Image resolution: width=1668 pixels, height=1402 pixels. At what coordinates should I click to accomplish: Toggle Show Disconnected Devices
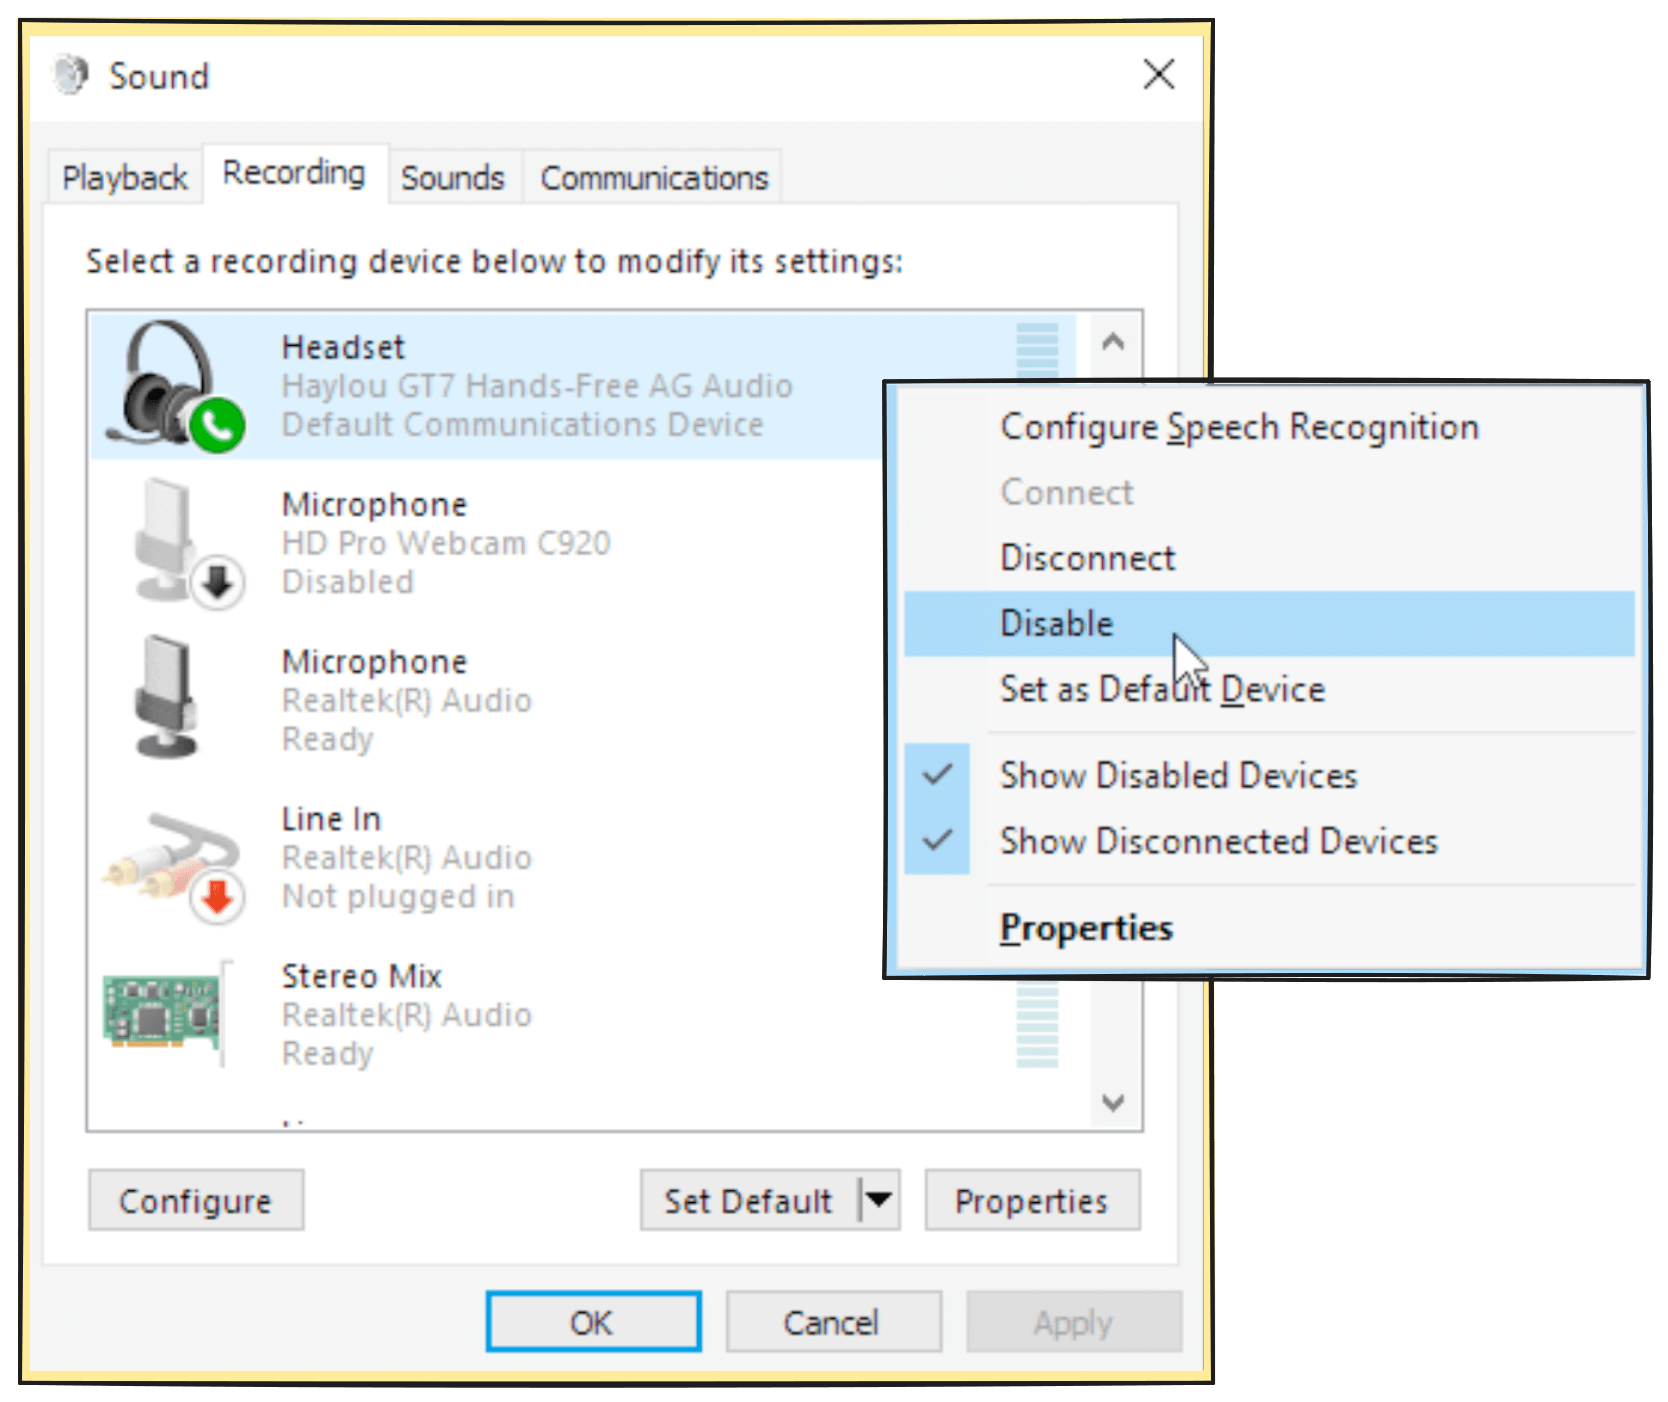(x=1217, y=841)
